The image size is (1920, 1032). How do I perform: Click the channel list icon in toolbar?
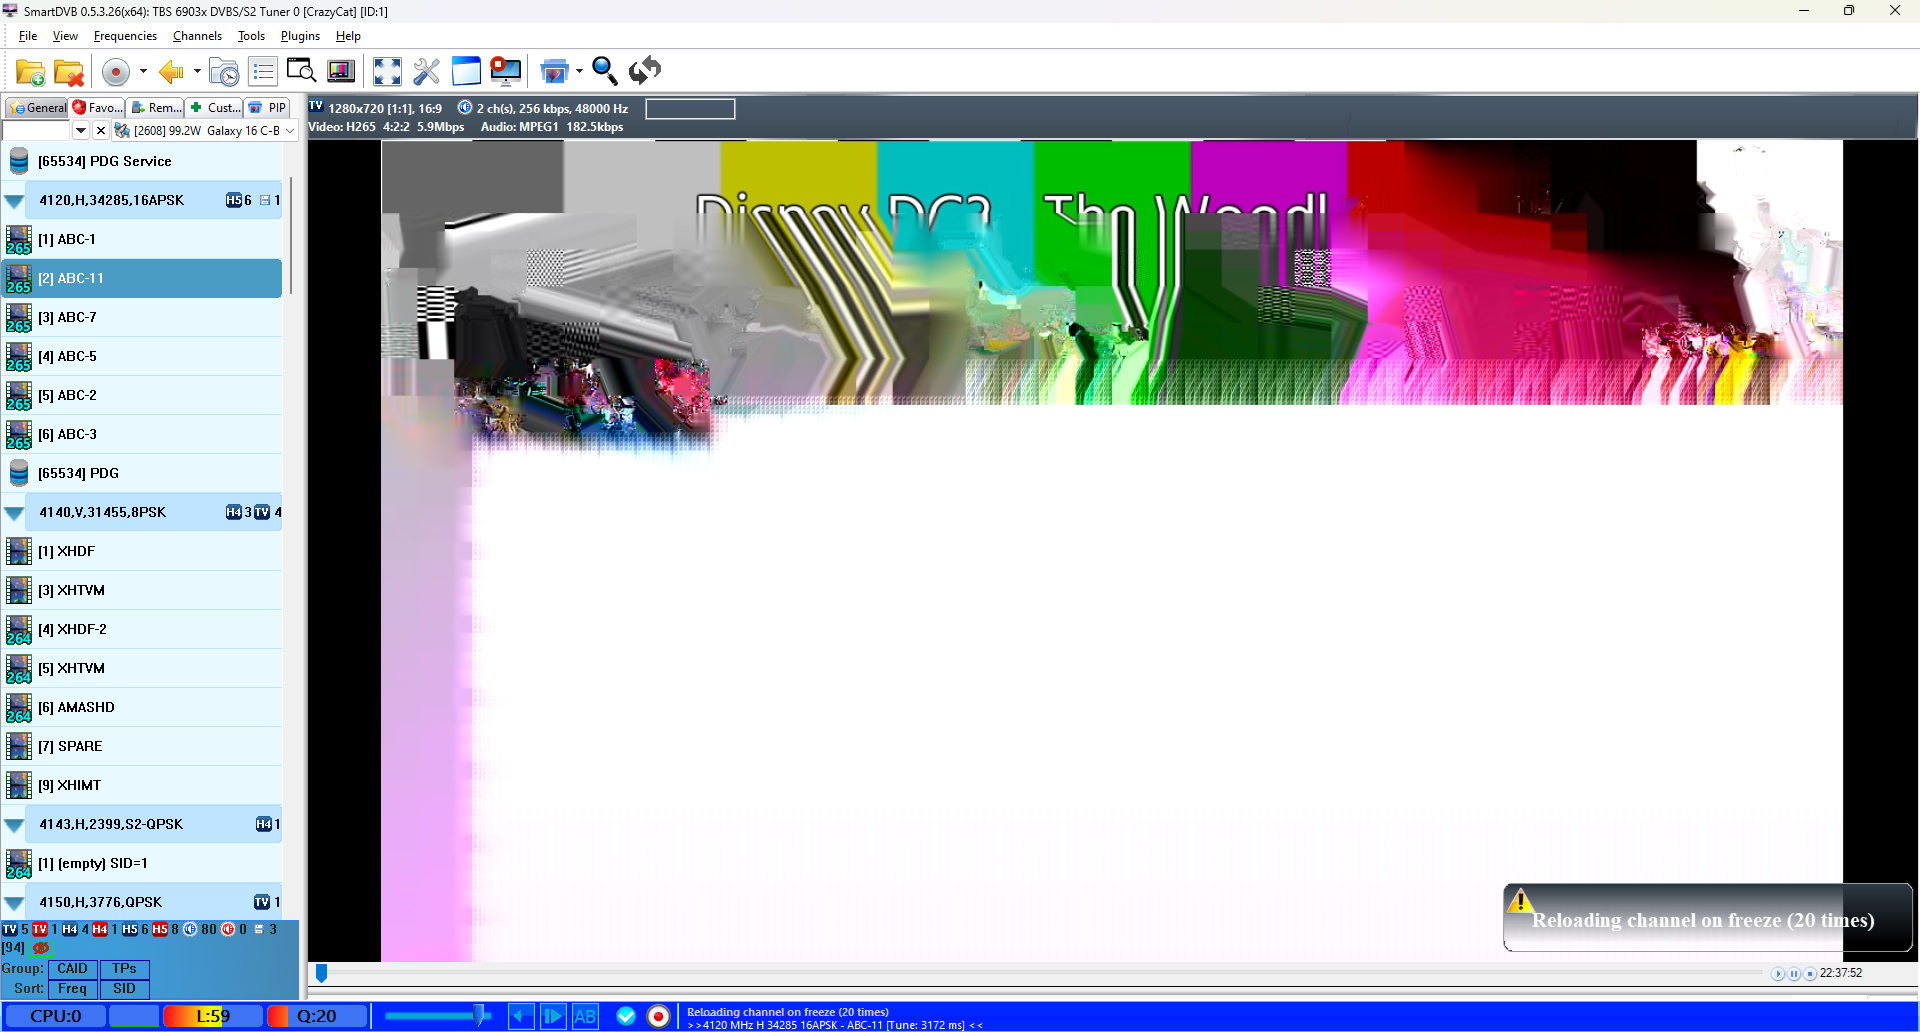tap(263, 72)
